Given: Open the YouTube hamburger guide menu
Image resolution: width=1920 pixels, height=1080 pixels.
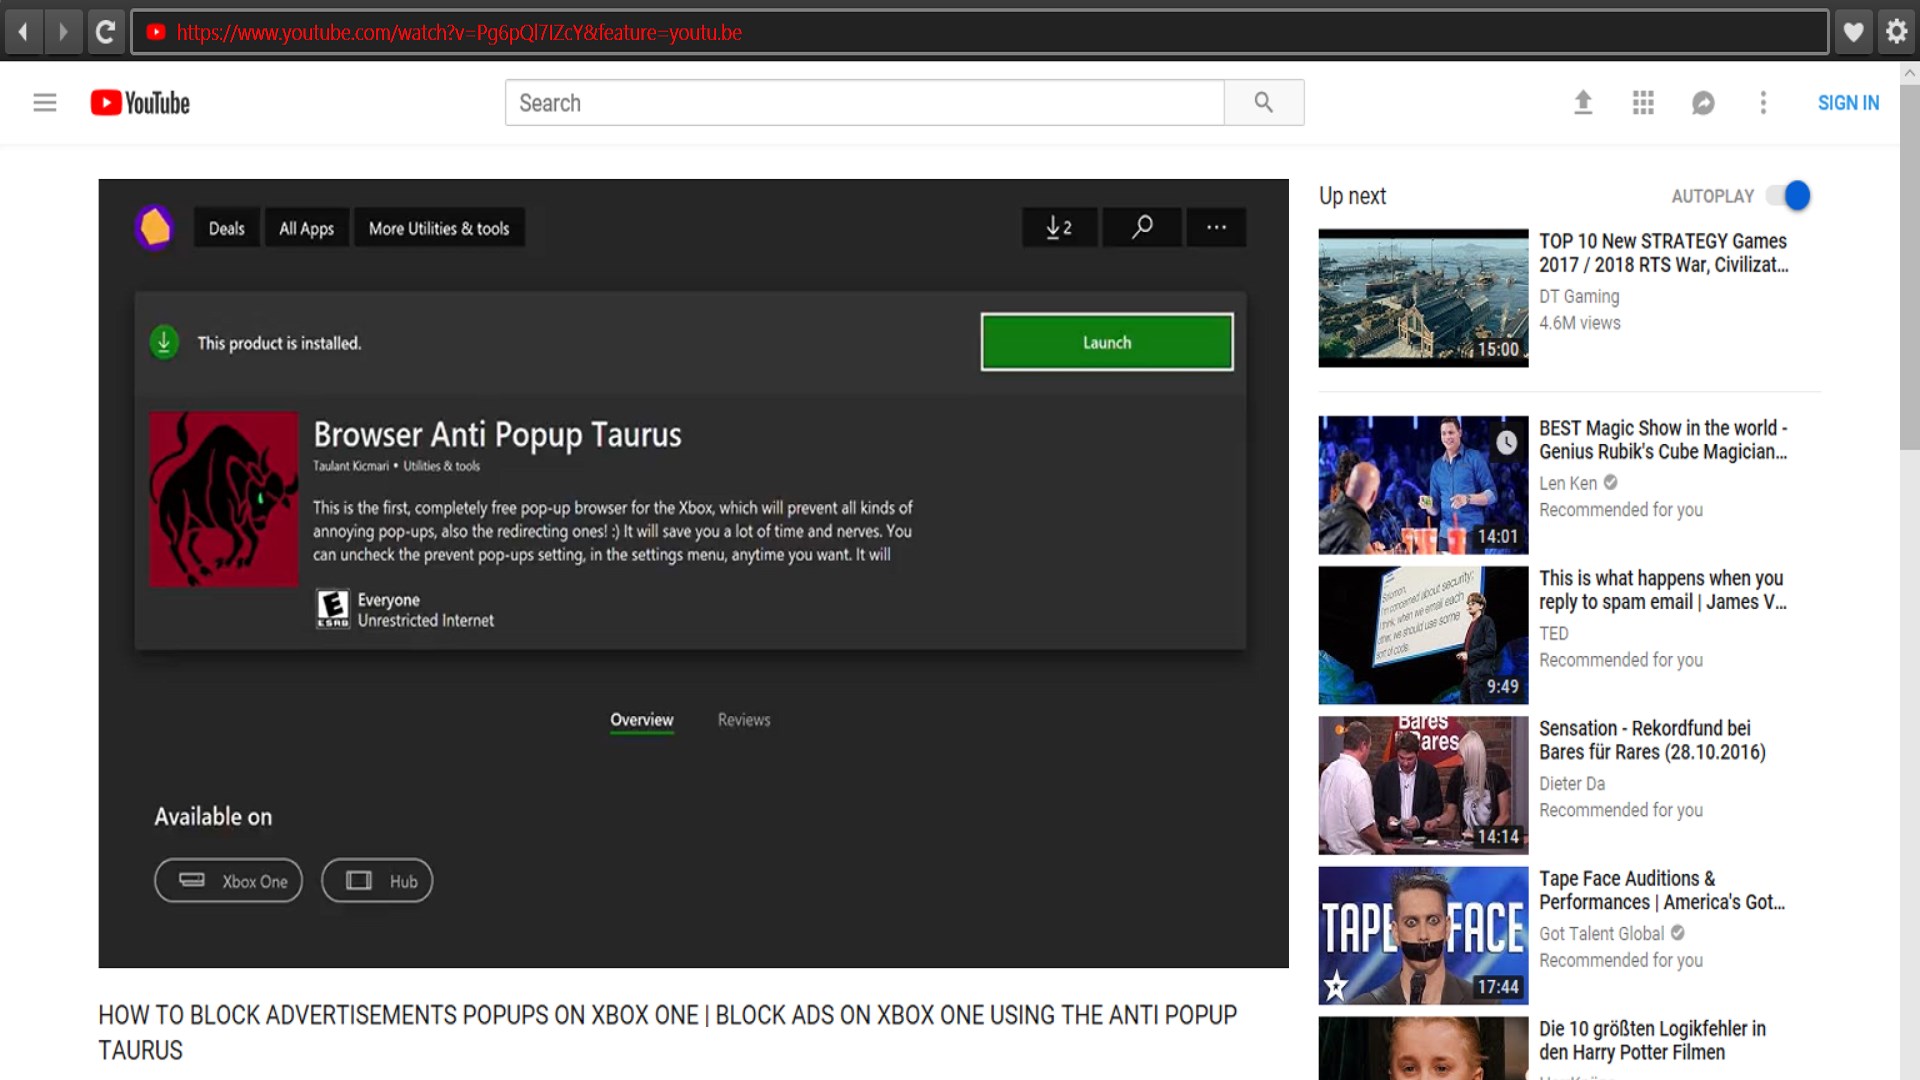Looking at the screenshot, I should click(x=45, y=102).
